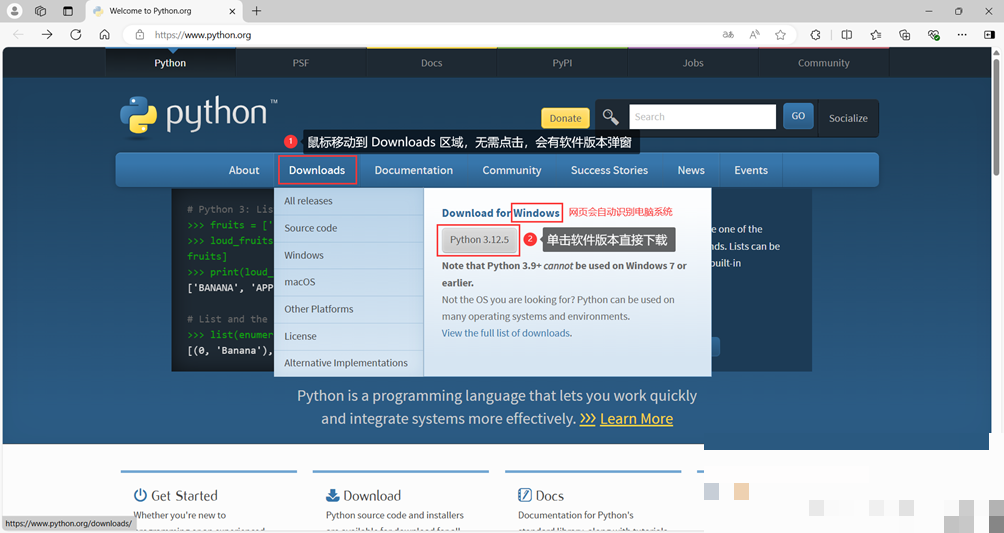Download Python 3.12.5 button
The image size is (1004, 533).
[479, 240]
